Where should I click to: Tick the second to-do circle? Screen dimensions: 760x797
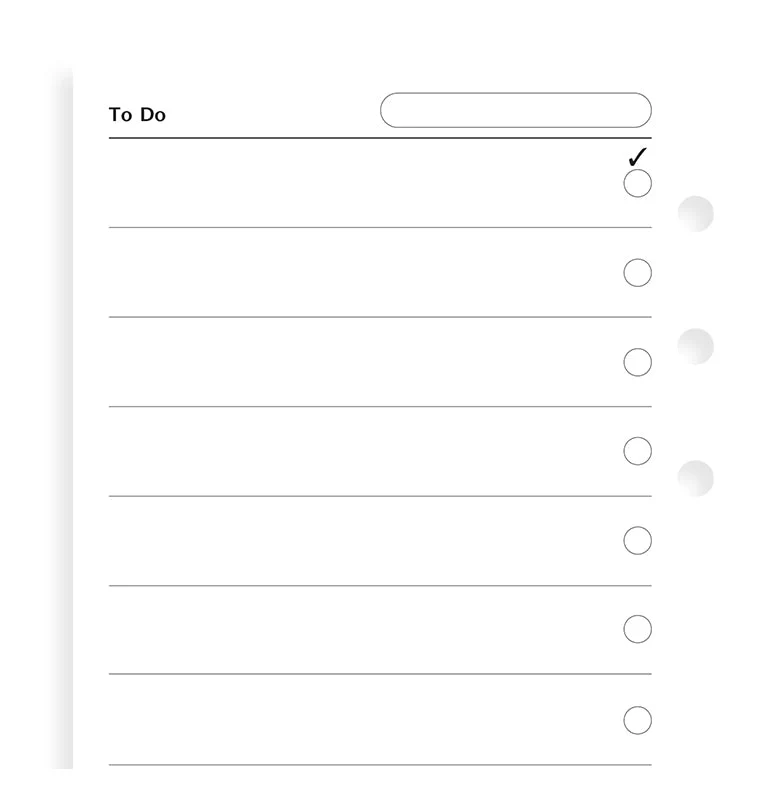(637, 273)
